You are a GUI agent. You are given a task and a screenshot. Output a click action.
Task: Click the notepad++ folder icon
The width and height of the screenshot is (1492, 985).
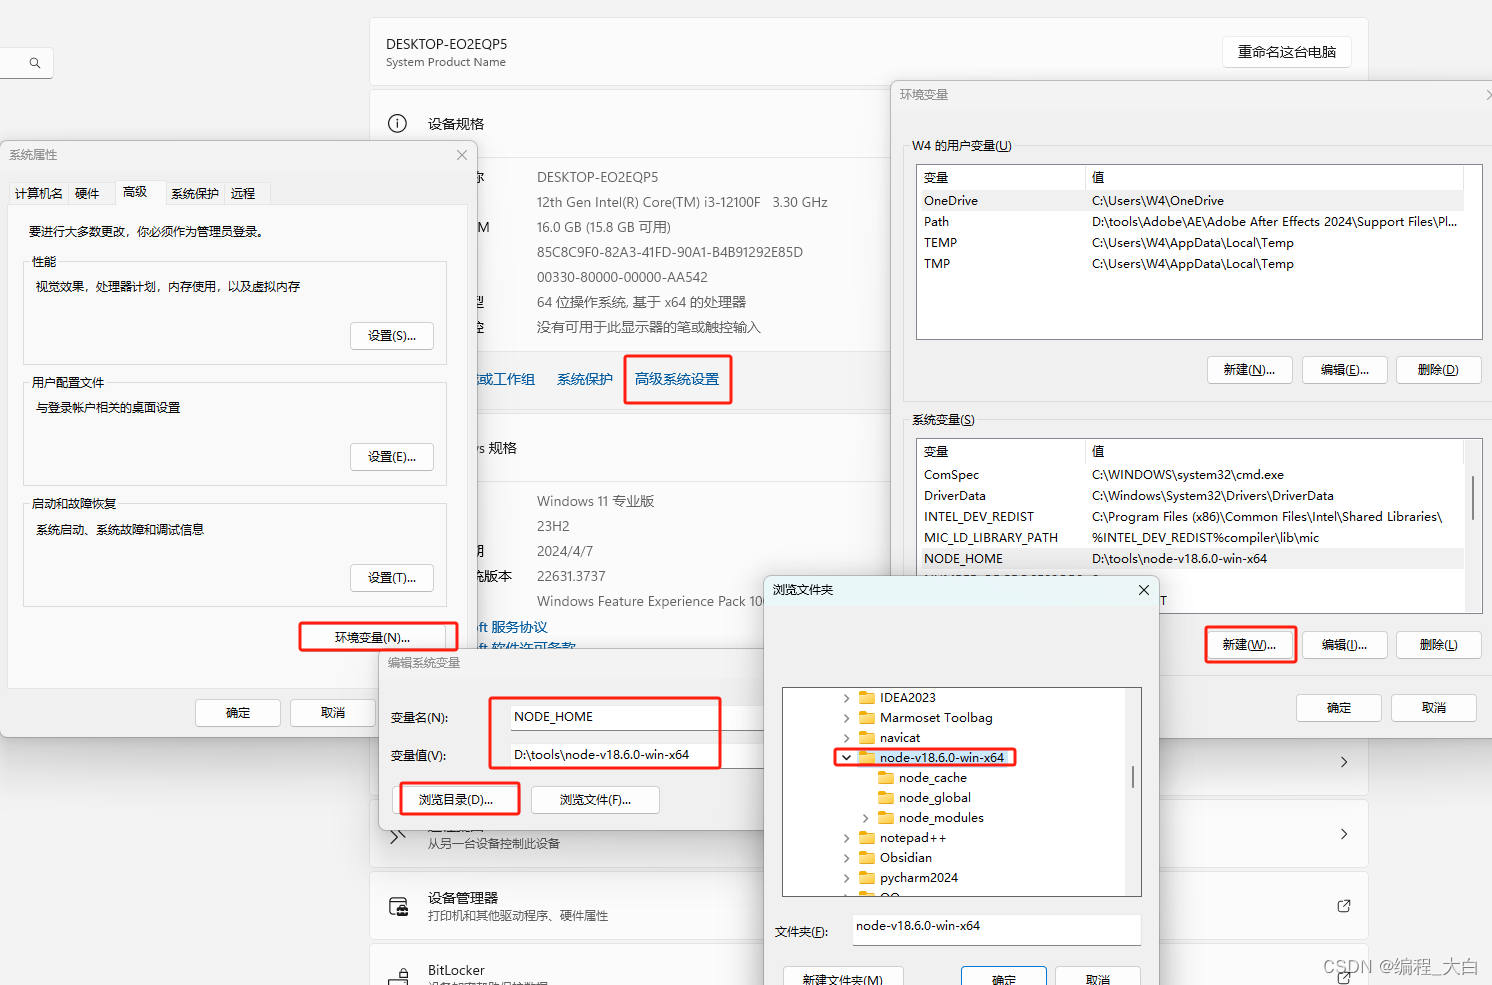click(x=867, y=838)
